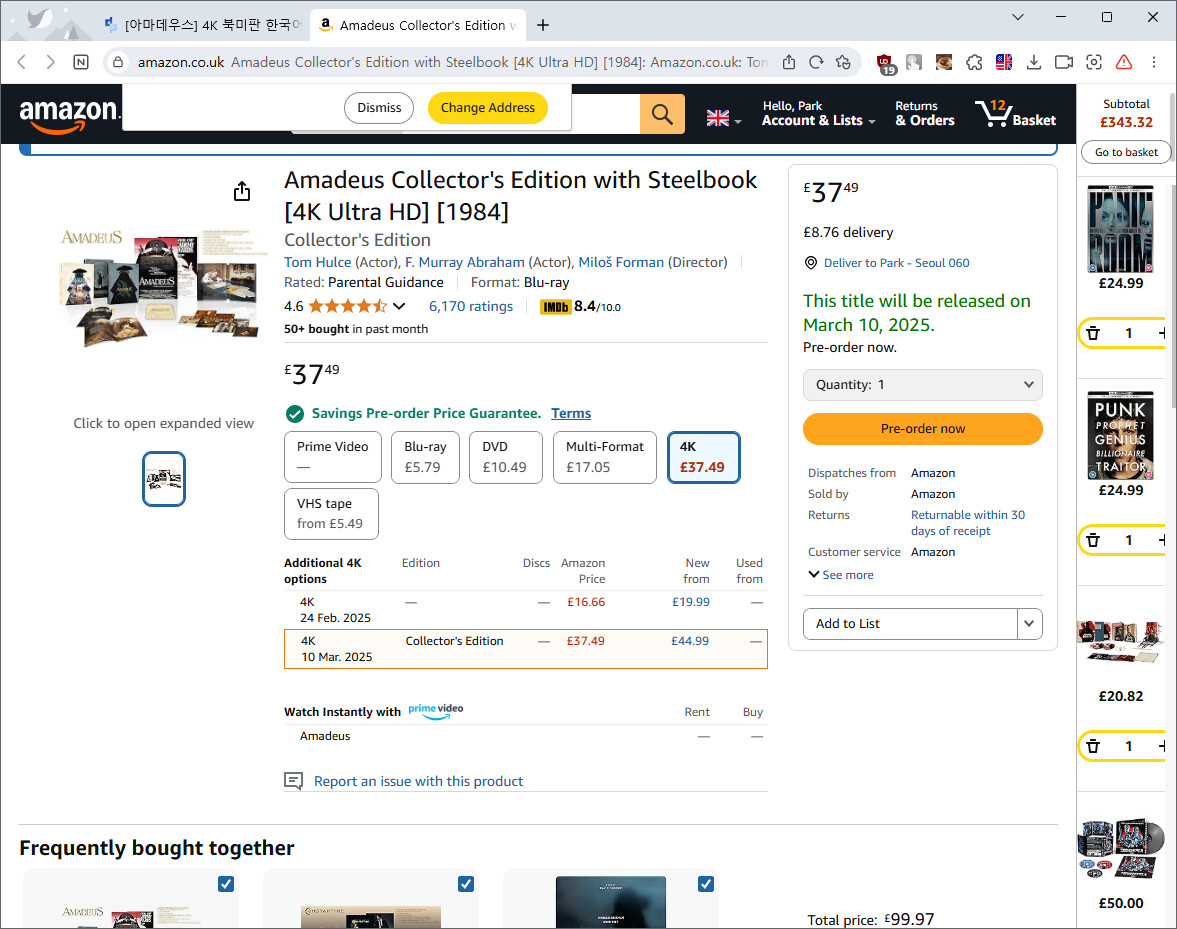Click the Pre-order now button

[923, 428]
